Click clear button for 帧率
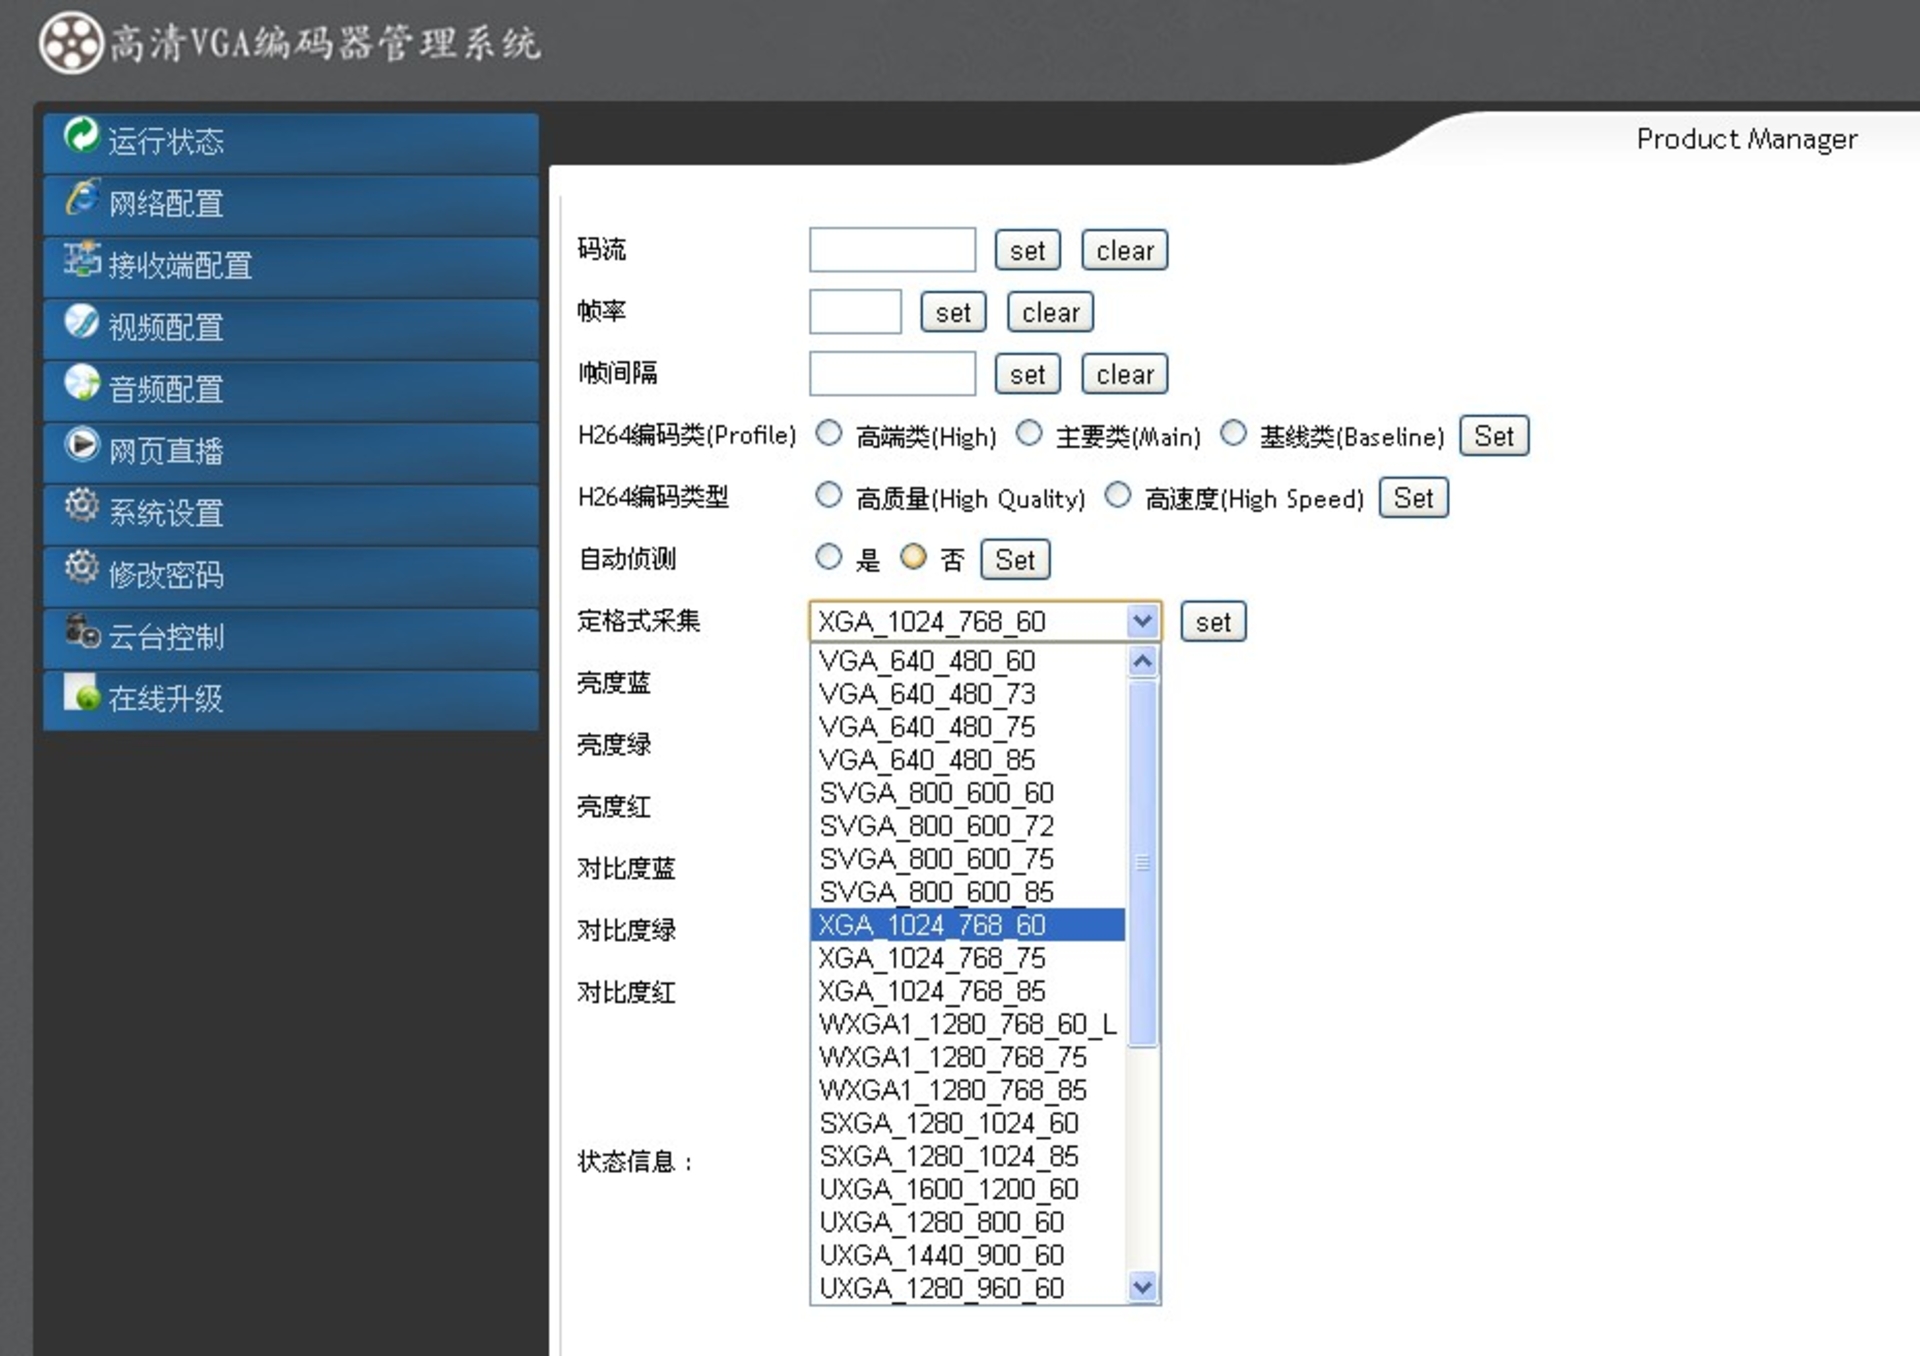This screenshot has width=1920, height=1356. [1050, 312]
